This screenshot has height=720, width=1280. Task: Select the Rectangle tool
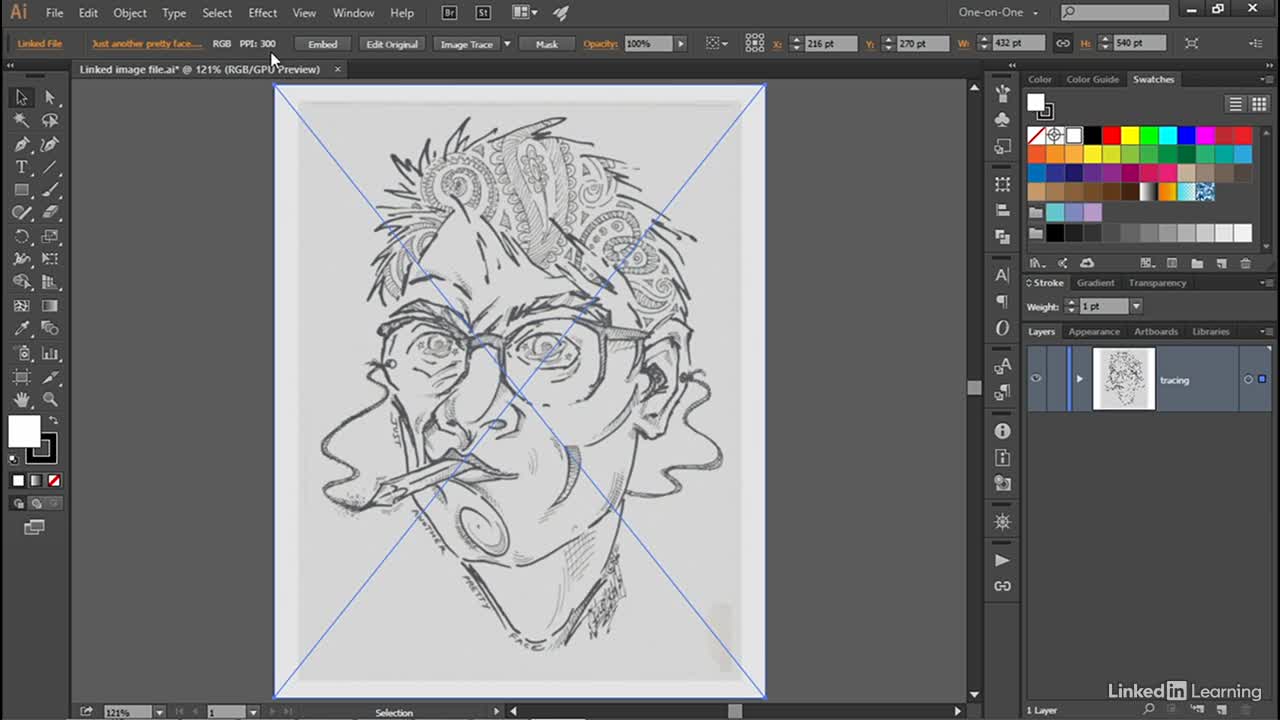(x=21, y=190)
